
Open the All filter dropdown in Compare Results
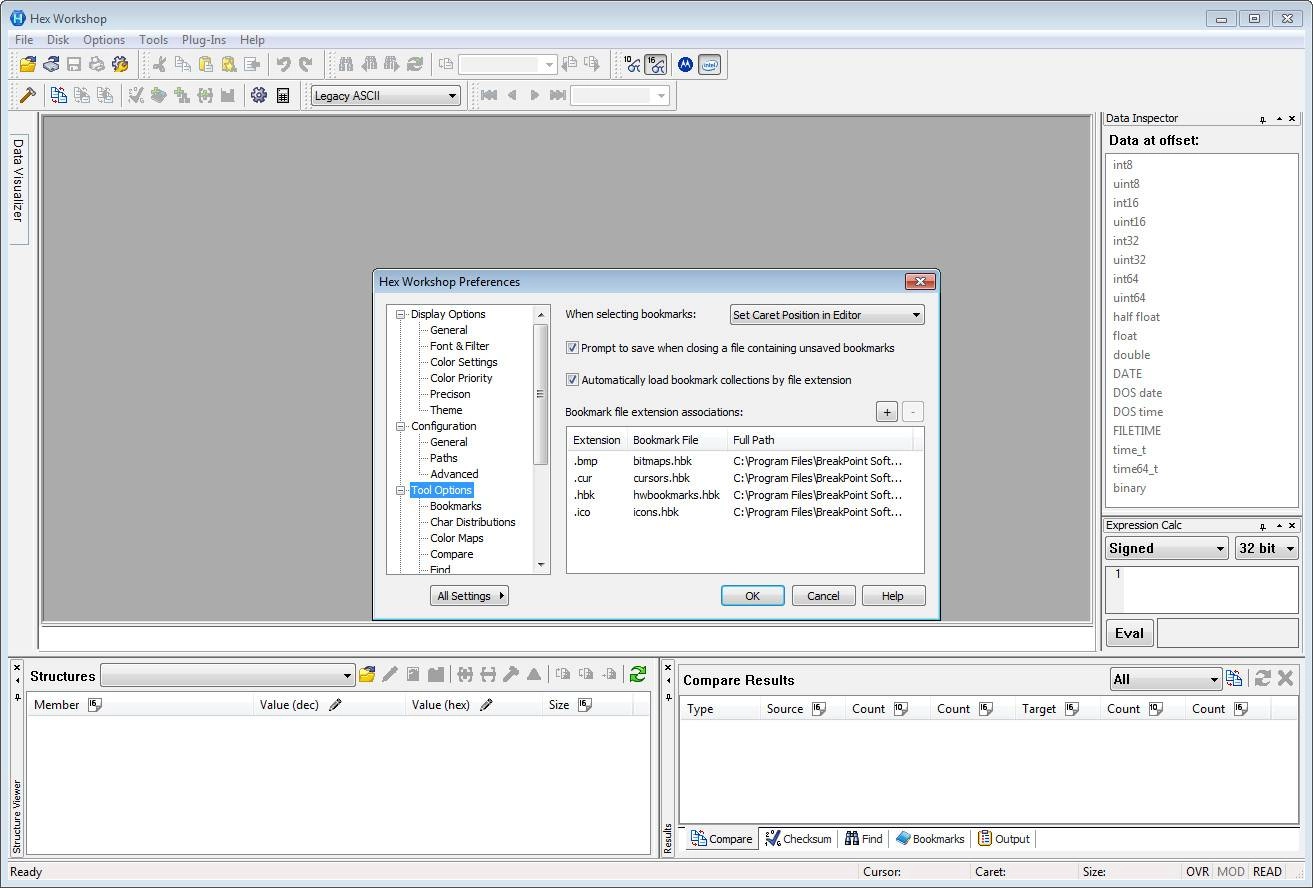click(1166, 679)
